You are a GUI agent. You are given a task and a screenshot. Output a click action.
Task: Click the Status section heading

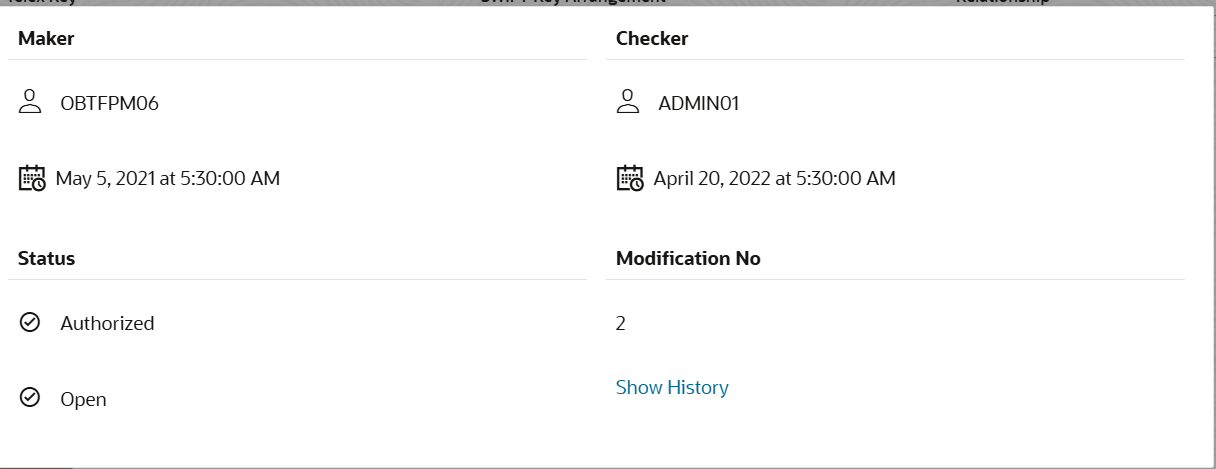click(46, 258)
